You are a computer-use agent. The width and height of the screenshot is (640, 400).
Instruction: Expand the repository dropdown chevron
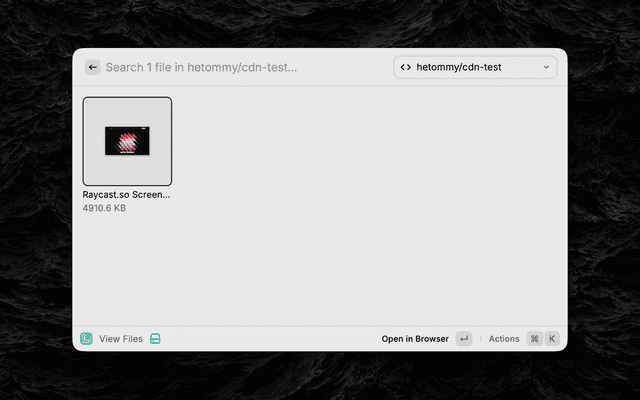click(x=546, y=67)
